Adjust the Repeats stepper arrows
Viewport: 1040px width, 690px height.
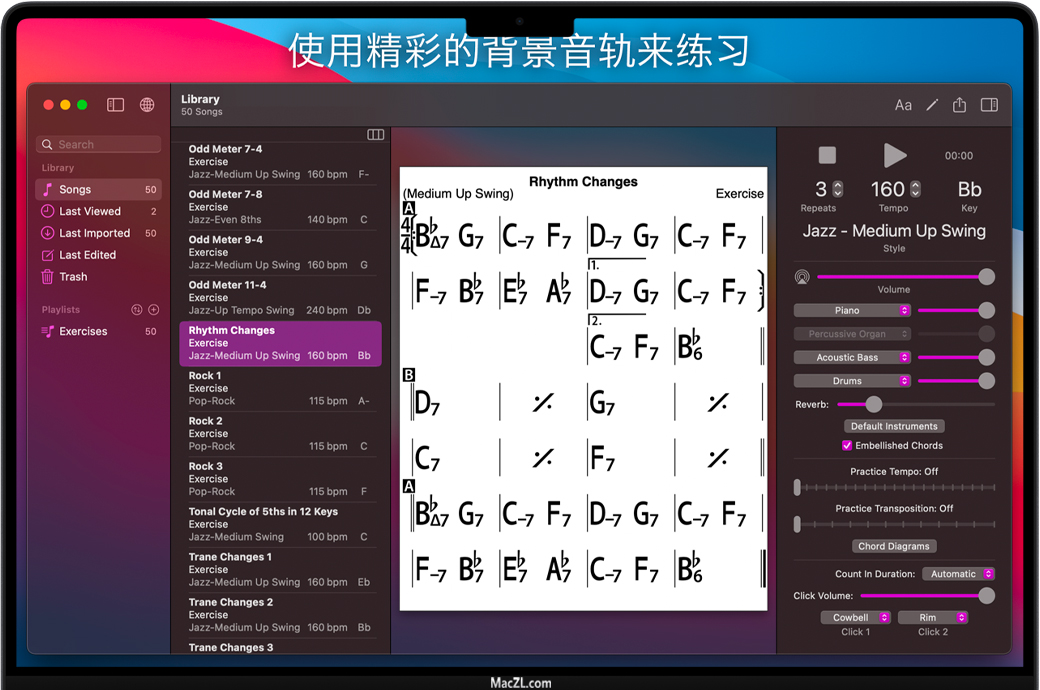tap(838, 189)
